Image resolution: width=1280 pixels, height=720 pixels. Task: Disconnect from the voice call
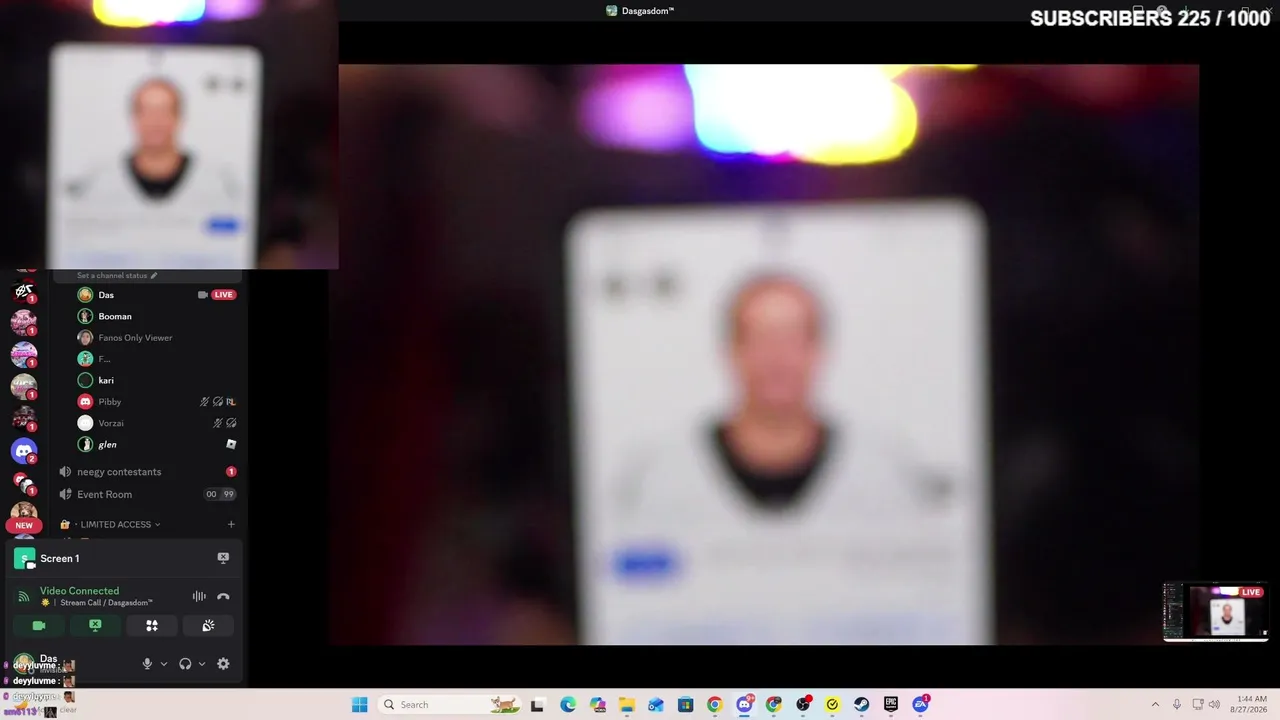point(223,597)
